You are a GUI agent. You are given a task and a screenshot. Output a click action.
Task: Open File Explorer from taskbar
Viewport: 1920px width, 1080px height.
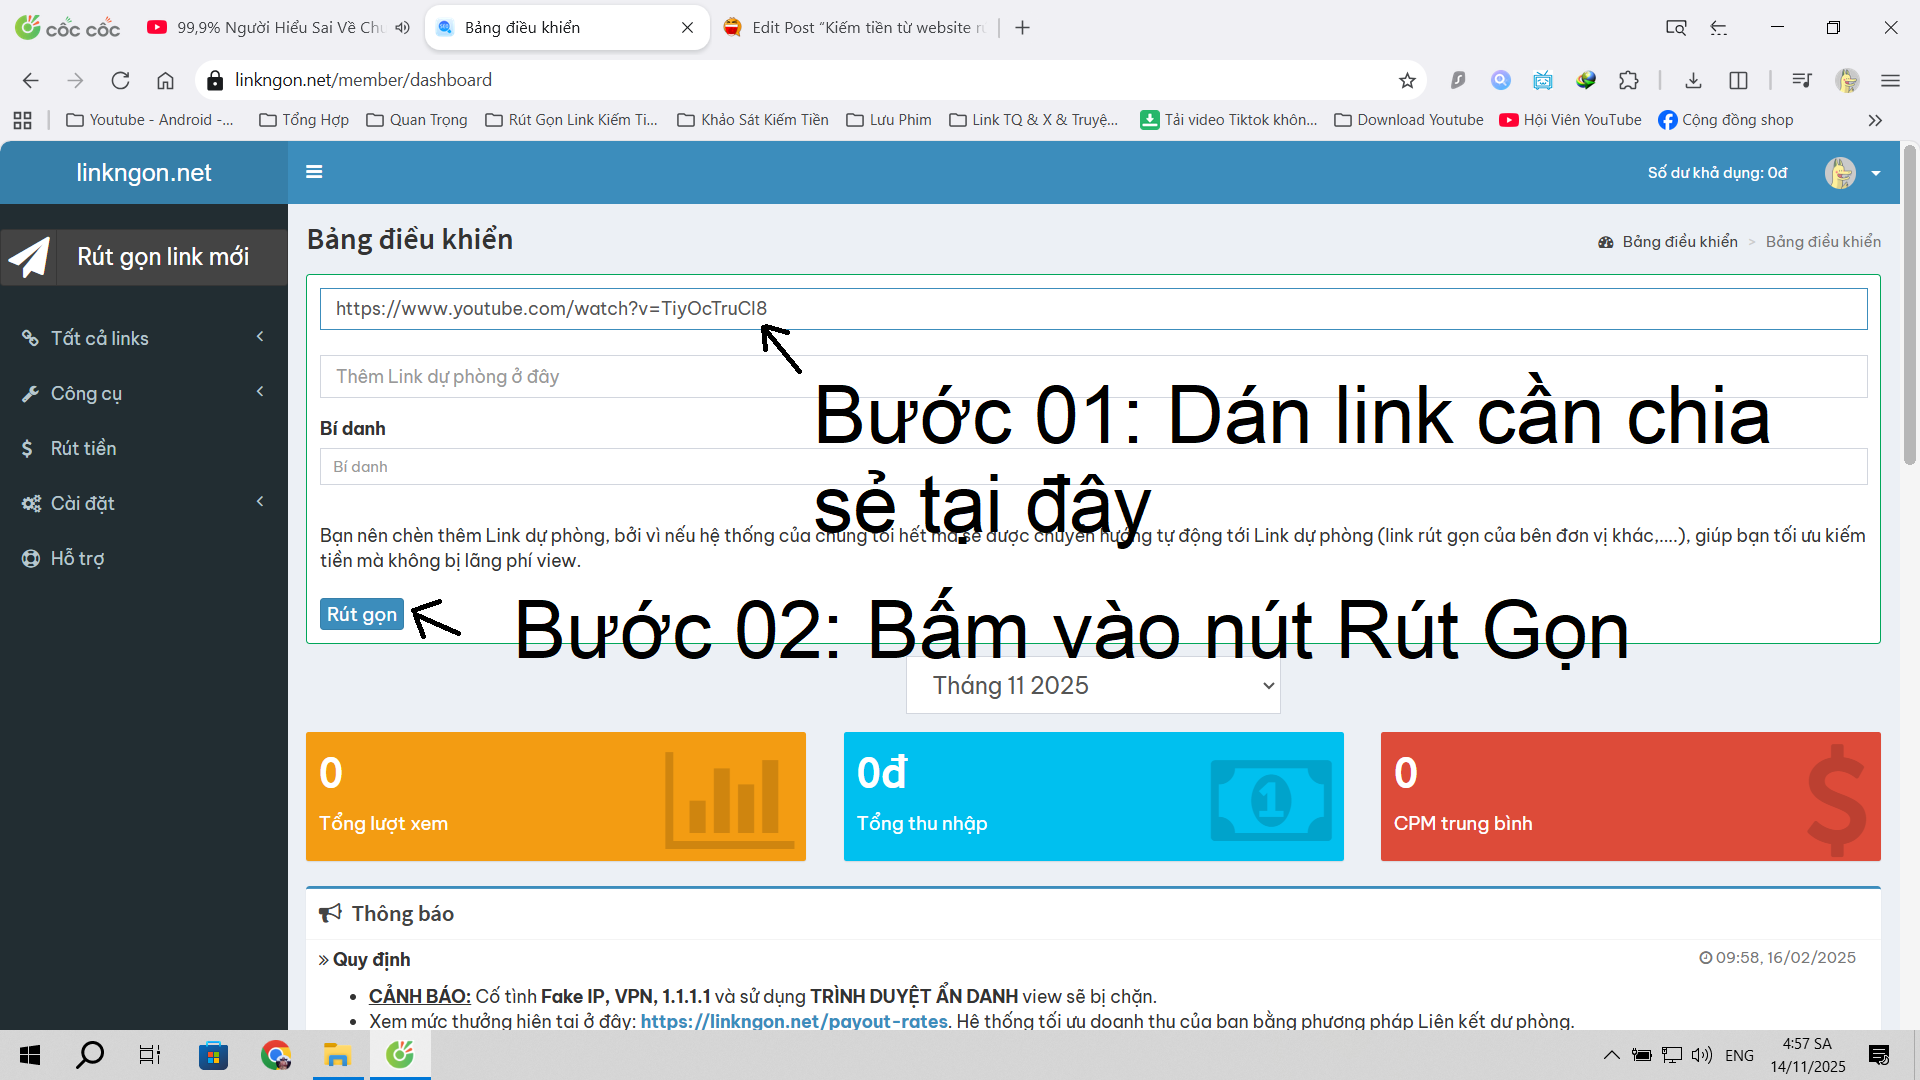point(337,1055)
